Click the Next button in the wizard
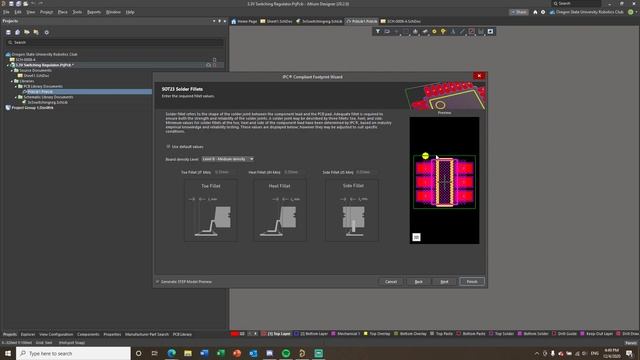640x360 pixels. pyautogui.click(x=444, y=282)
